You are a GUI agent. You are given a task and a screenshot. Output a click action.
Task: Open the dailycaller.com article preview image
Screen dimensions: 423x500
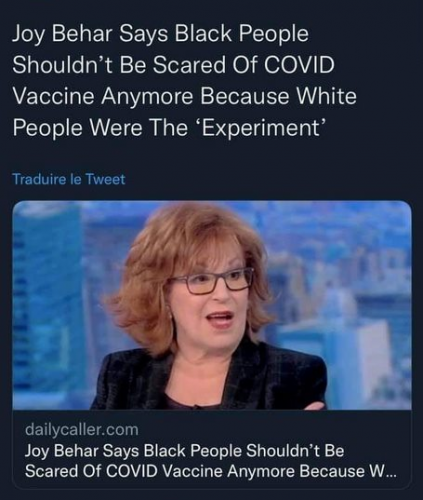click(212, 305)
